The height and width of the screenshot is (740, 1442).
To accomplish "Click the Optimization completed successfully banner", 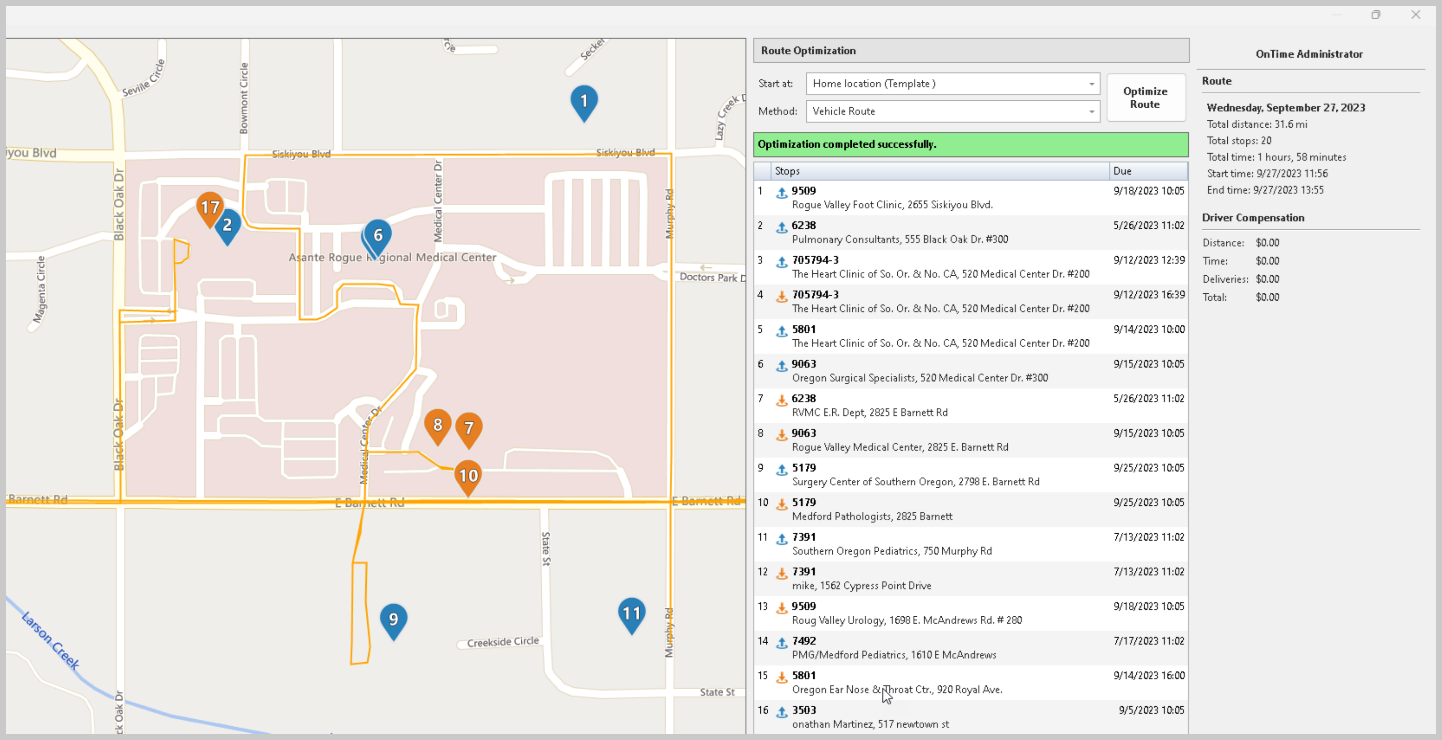I will tap(970, 144).
